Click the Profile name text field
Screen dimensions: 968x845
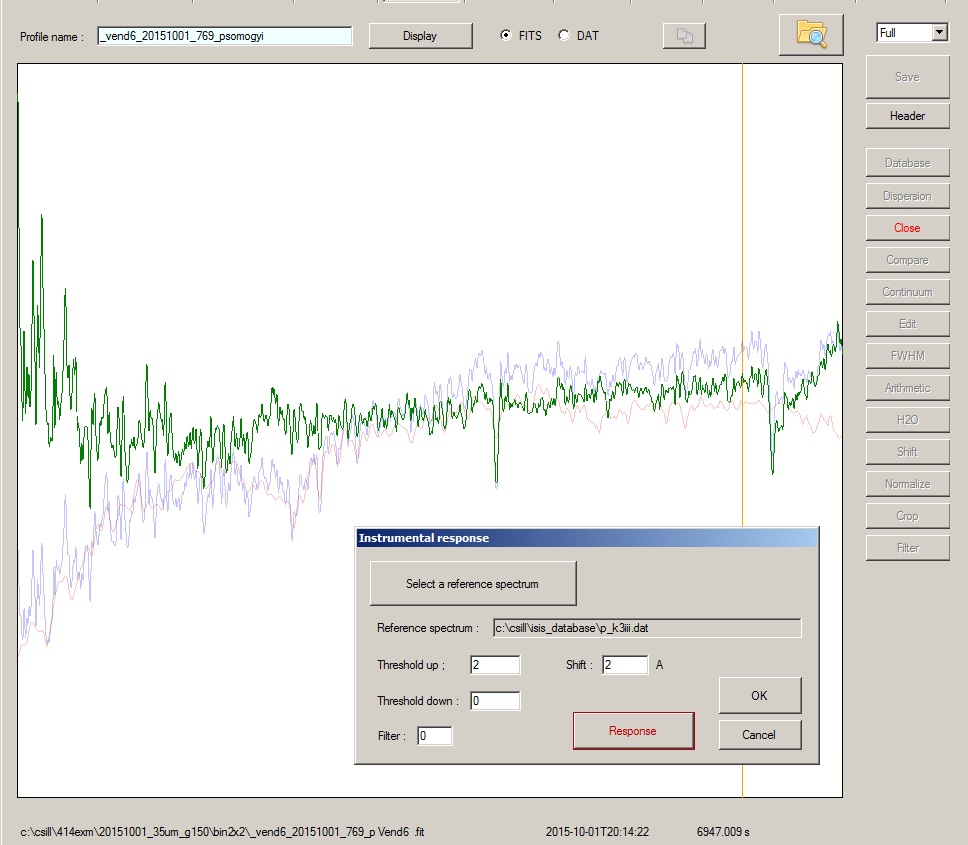225,36
